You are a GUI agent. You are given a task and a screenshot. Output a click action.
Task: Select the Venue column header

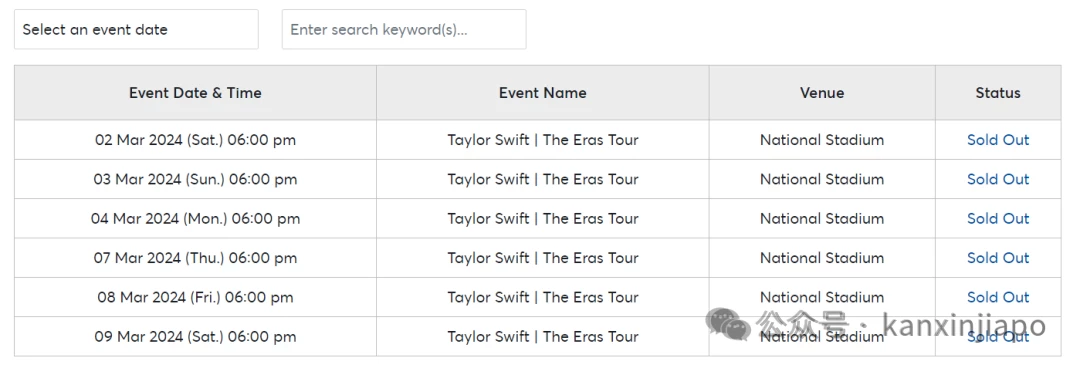[822, 92]
